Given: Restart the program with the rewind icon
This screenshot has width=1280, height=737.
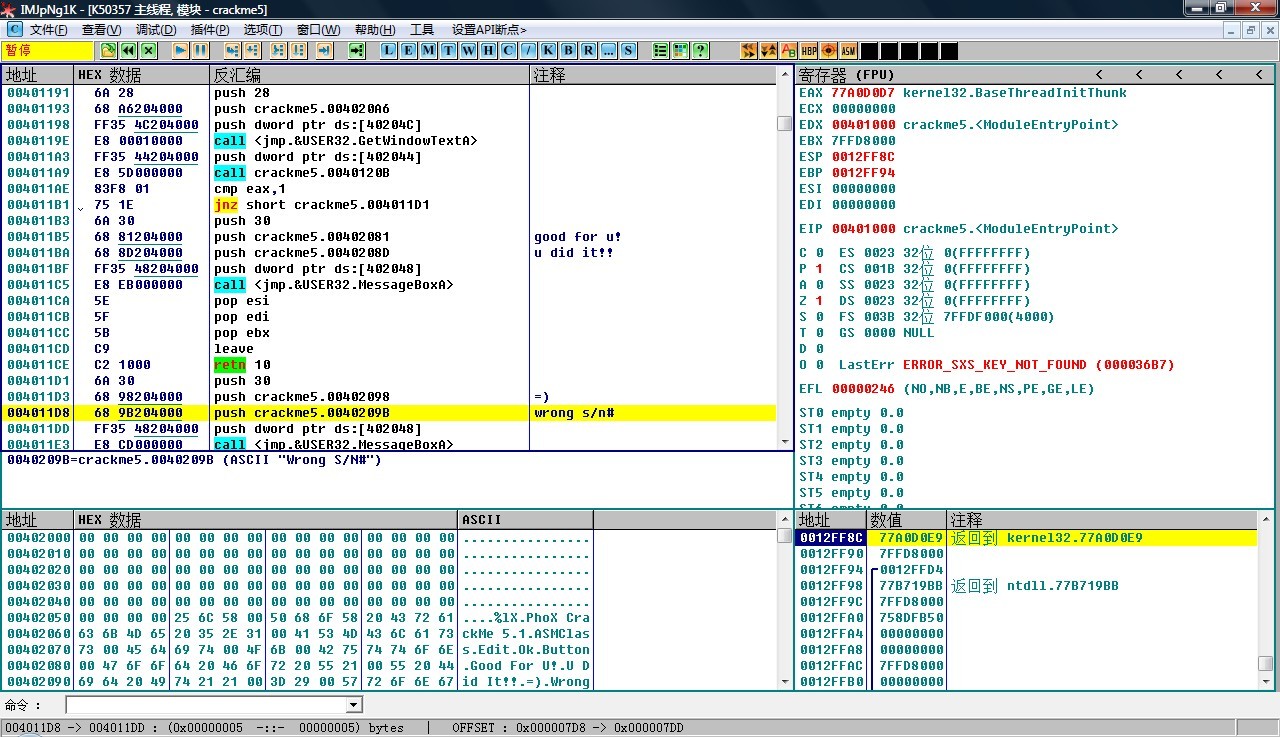Looking at the screenshot, I should click(128, 50).
